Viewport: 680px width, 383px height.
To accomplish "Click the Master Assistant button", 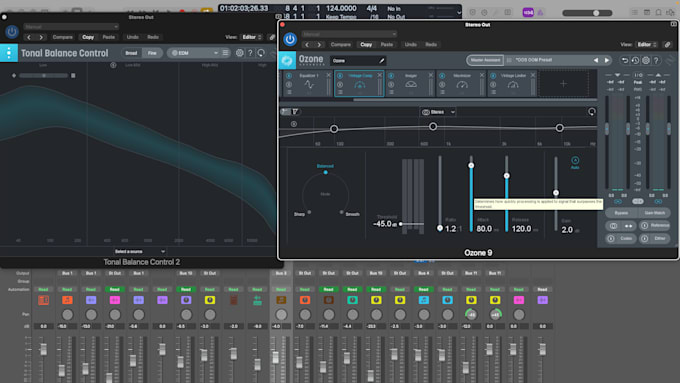I will click(x=485, y=60).
